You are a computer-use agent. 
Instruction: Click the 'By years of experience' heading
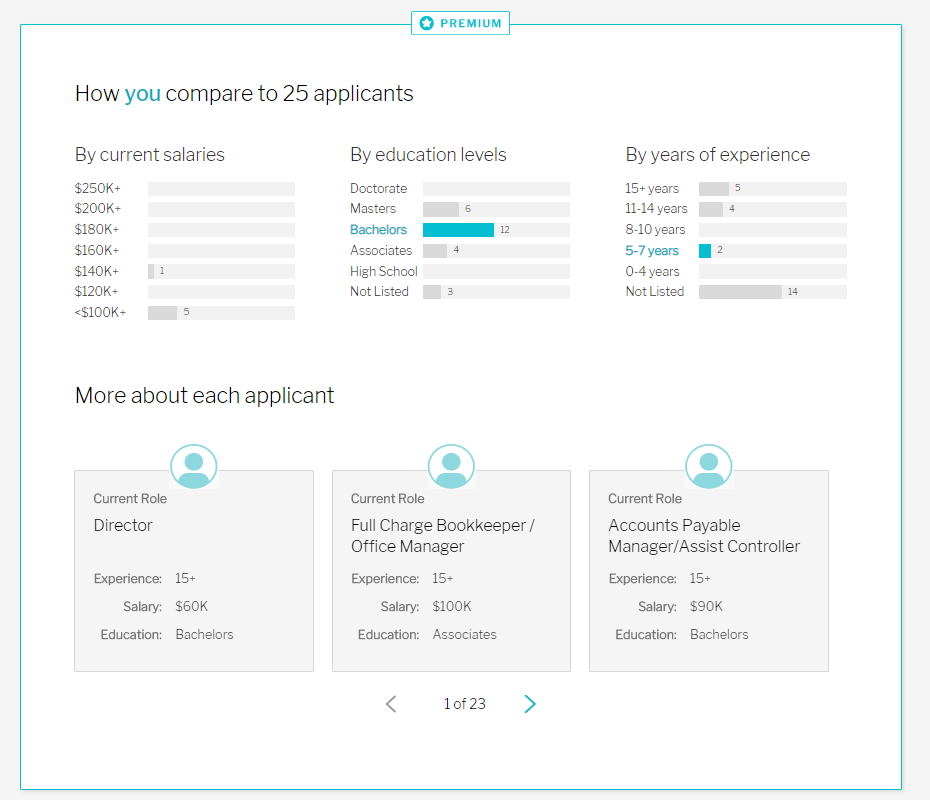tap(718, 155)
